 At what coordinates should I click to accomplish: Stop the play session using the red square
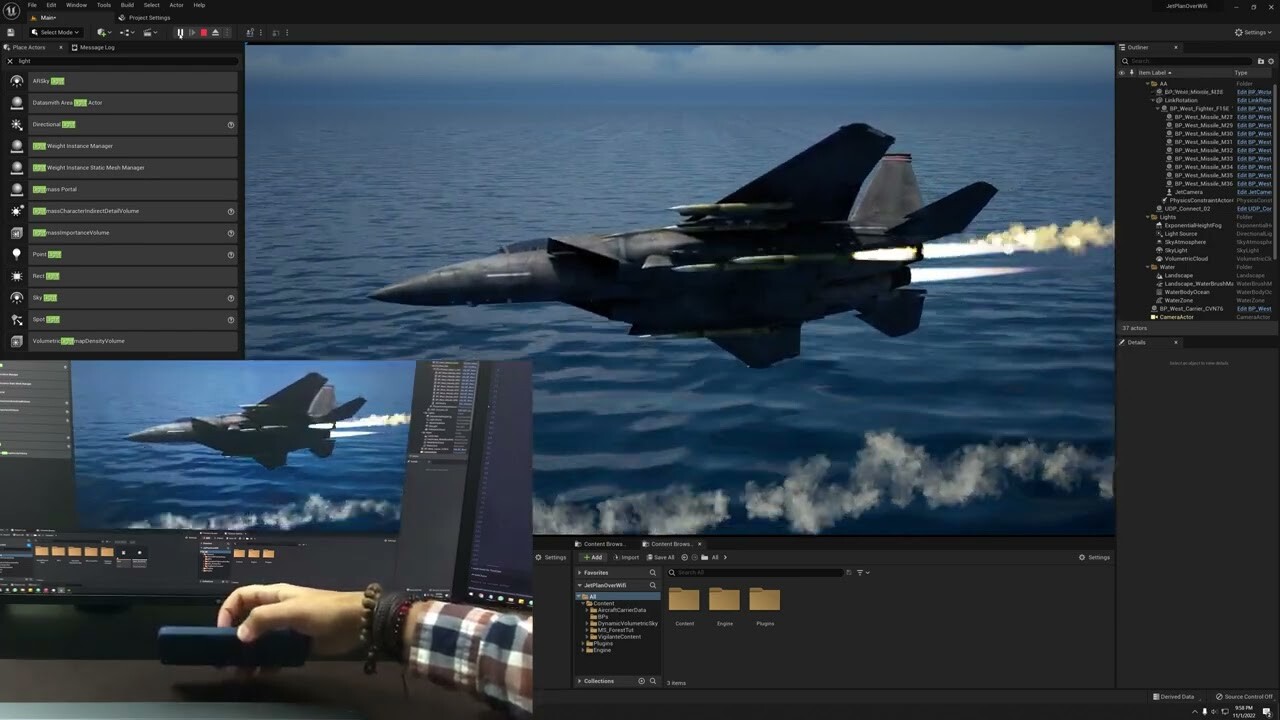click(204, 32)
